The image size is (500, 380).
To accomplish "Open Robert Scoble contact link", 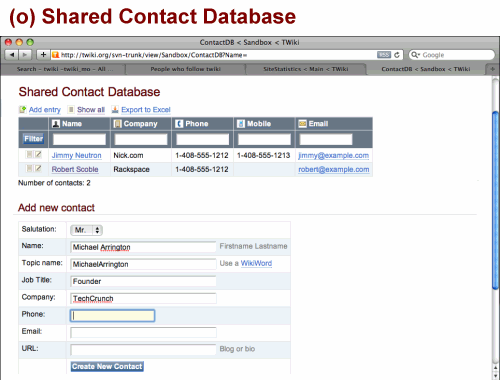I will [x=75, y=169].
